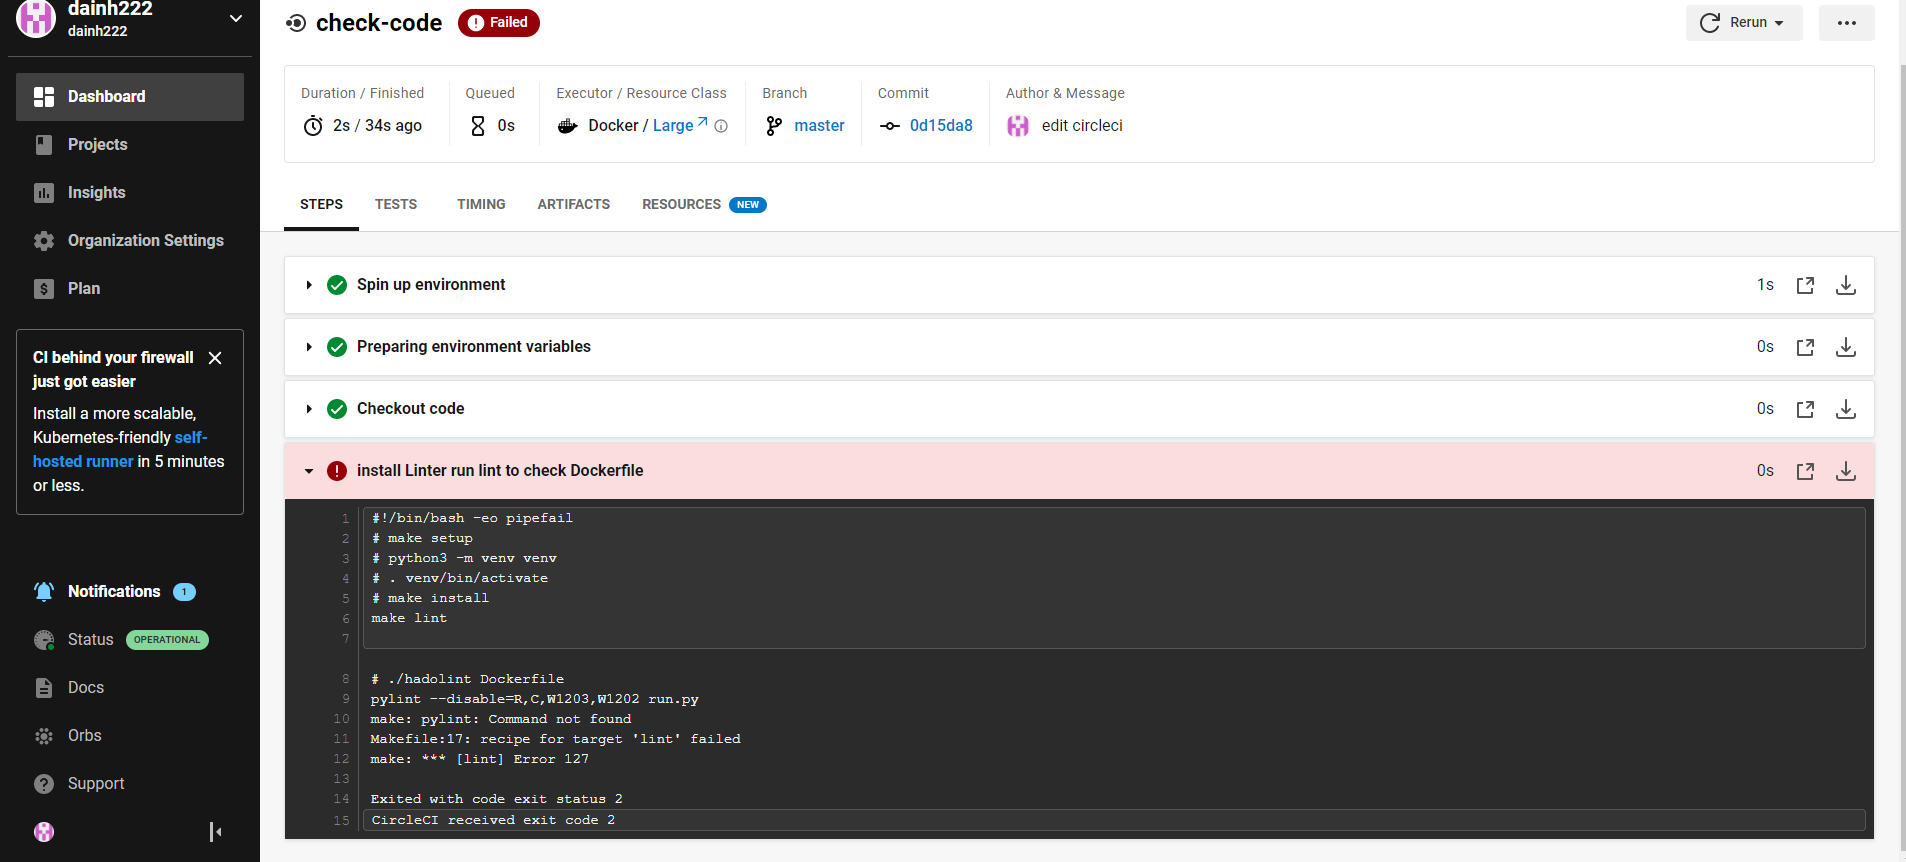Click the Insights bar chart icon
Image resolution: width=1906 pixels, height=862 pixels.
[x=44, y=193]
